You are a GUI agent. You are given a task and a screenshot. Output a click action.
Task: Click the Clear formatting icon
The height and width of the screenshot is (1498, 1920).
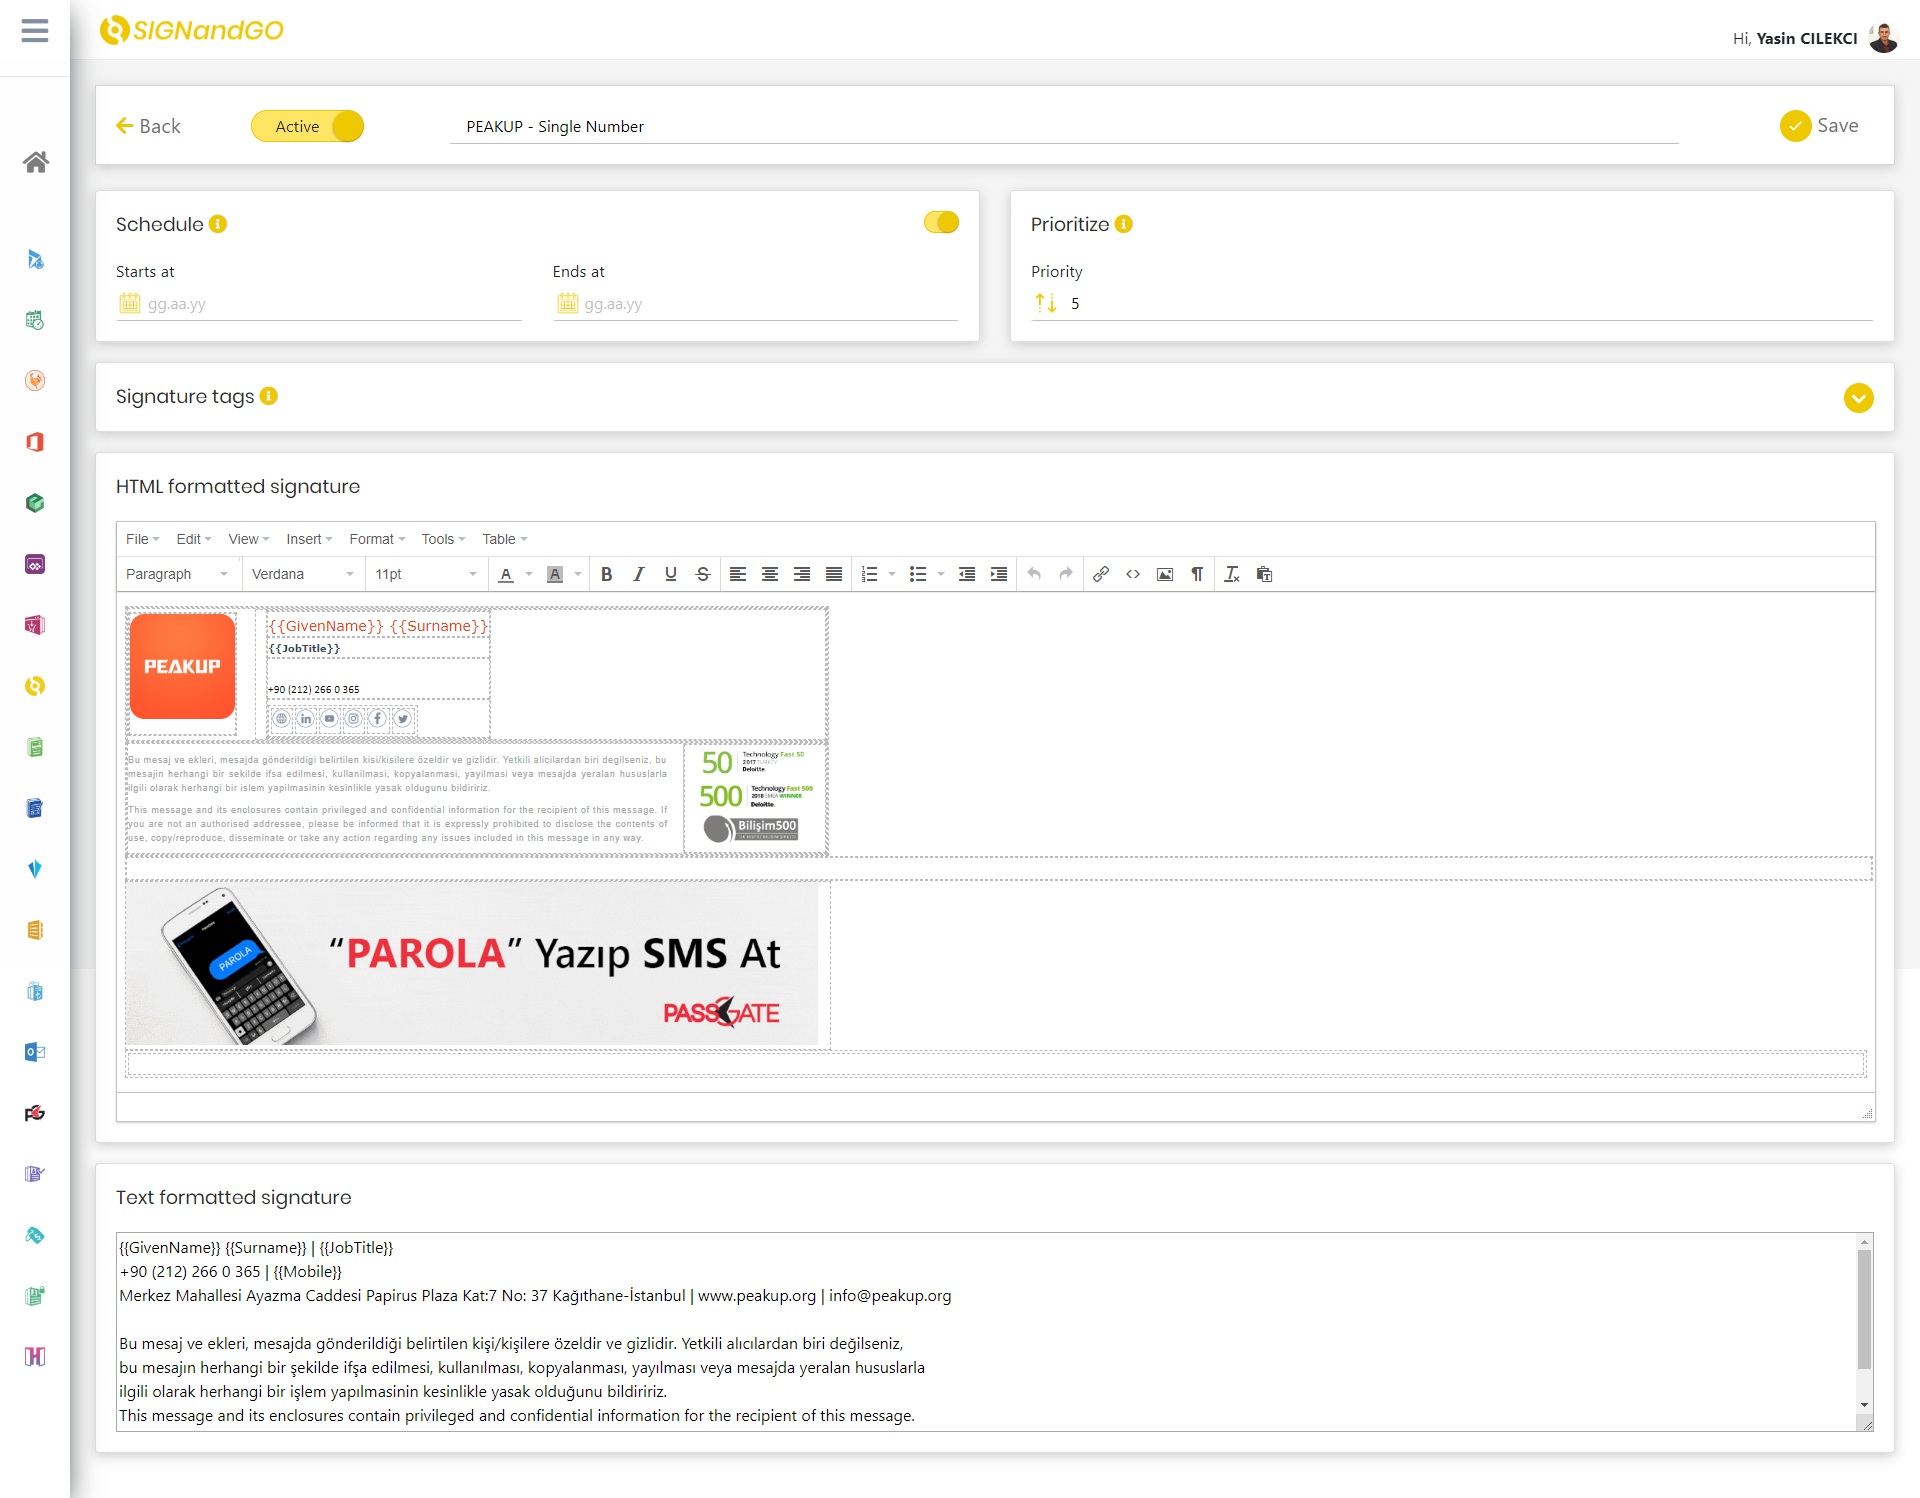(x=1231, y=574)
